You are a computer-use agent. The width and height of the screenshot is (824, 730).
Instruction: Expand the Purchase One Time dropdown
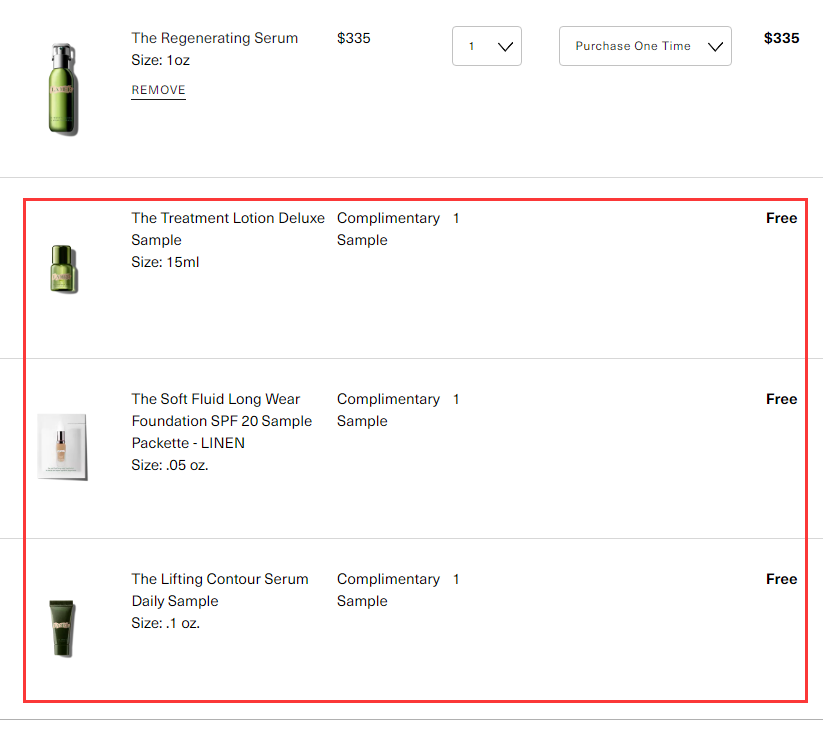[x=645, y=46]
